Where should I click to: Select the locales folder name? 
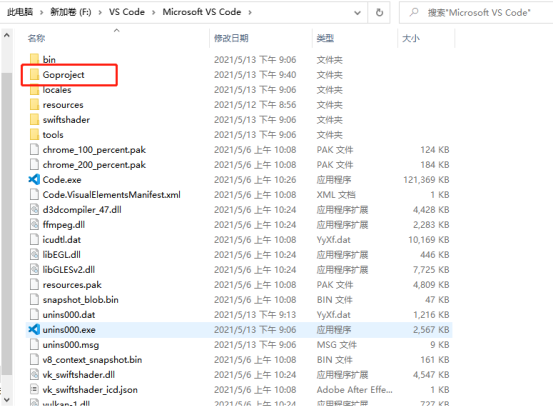[x=57, y=90]
